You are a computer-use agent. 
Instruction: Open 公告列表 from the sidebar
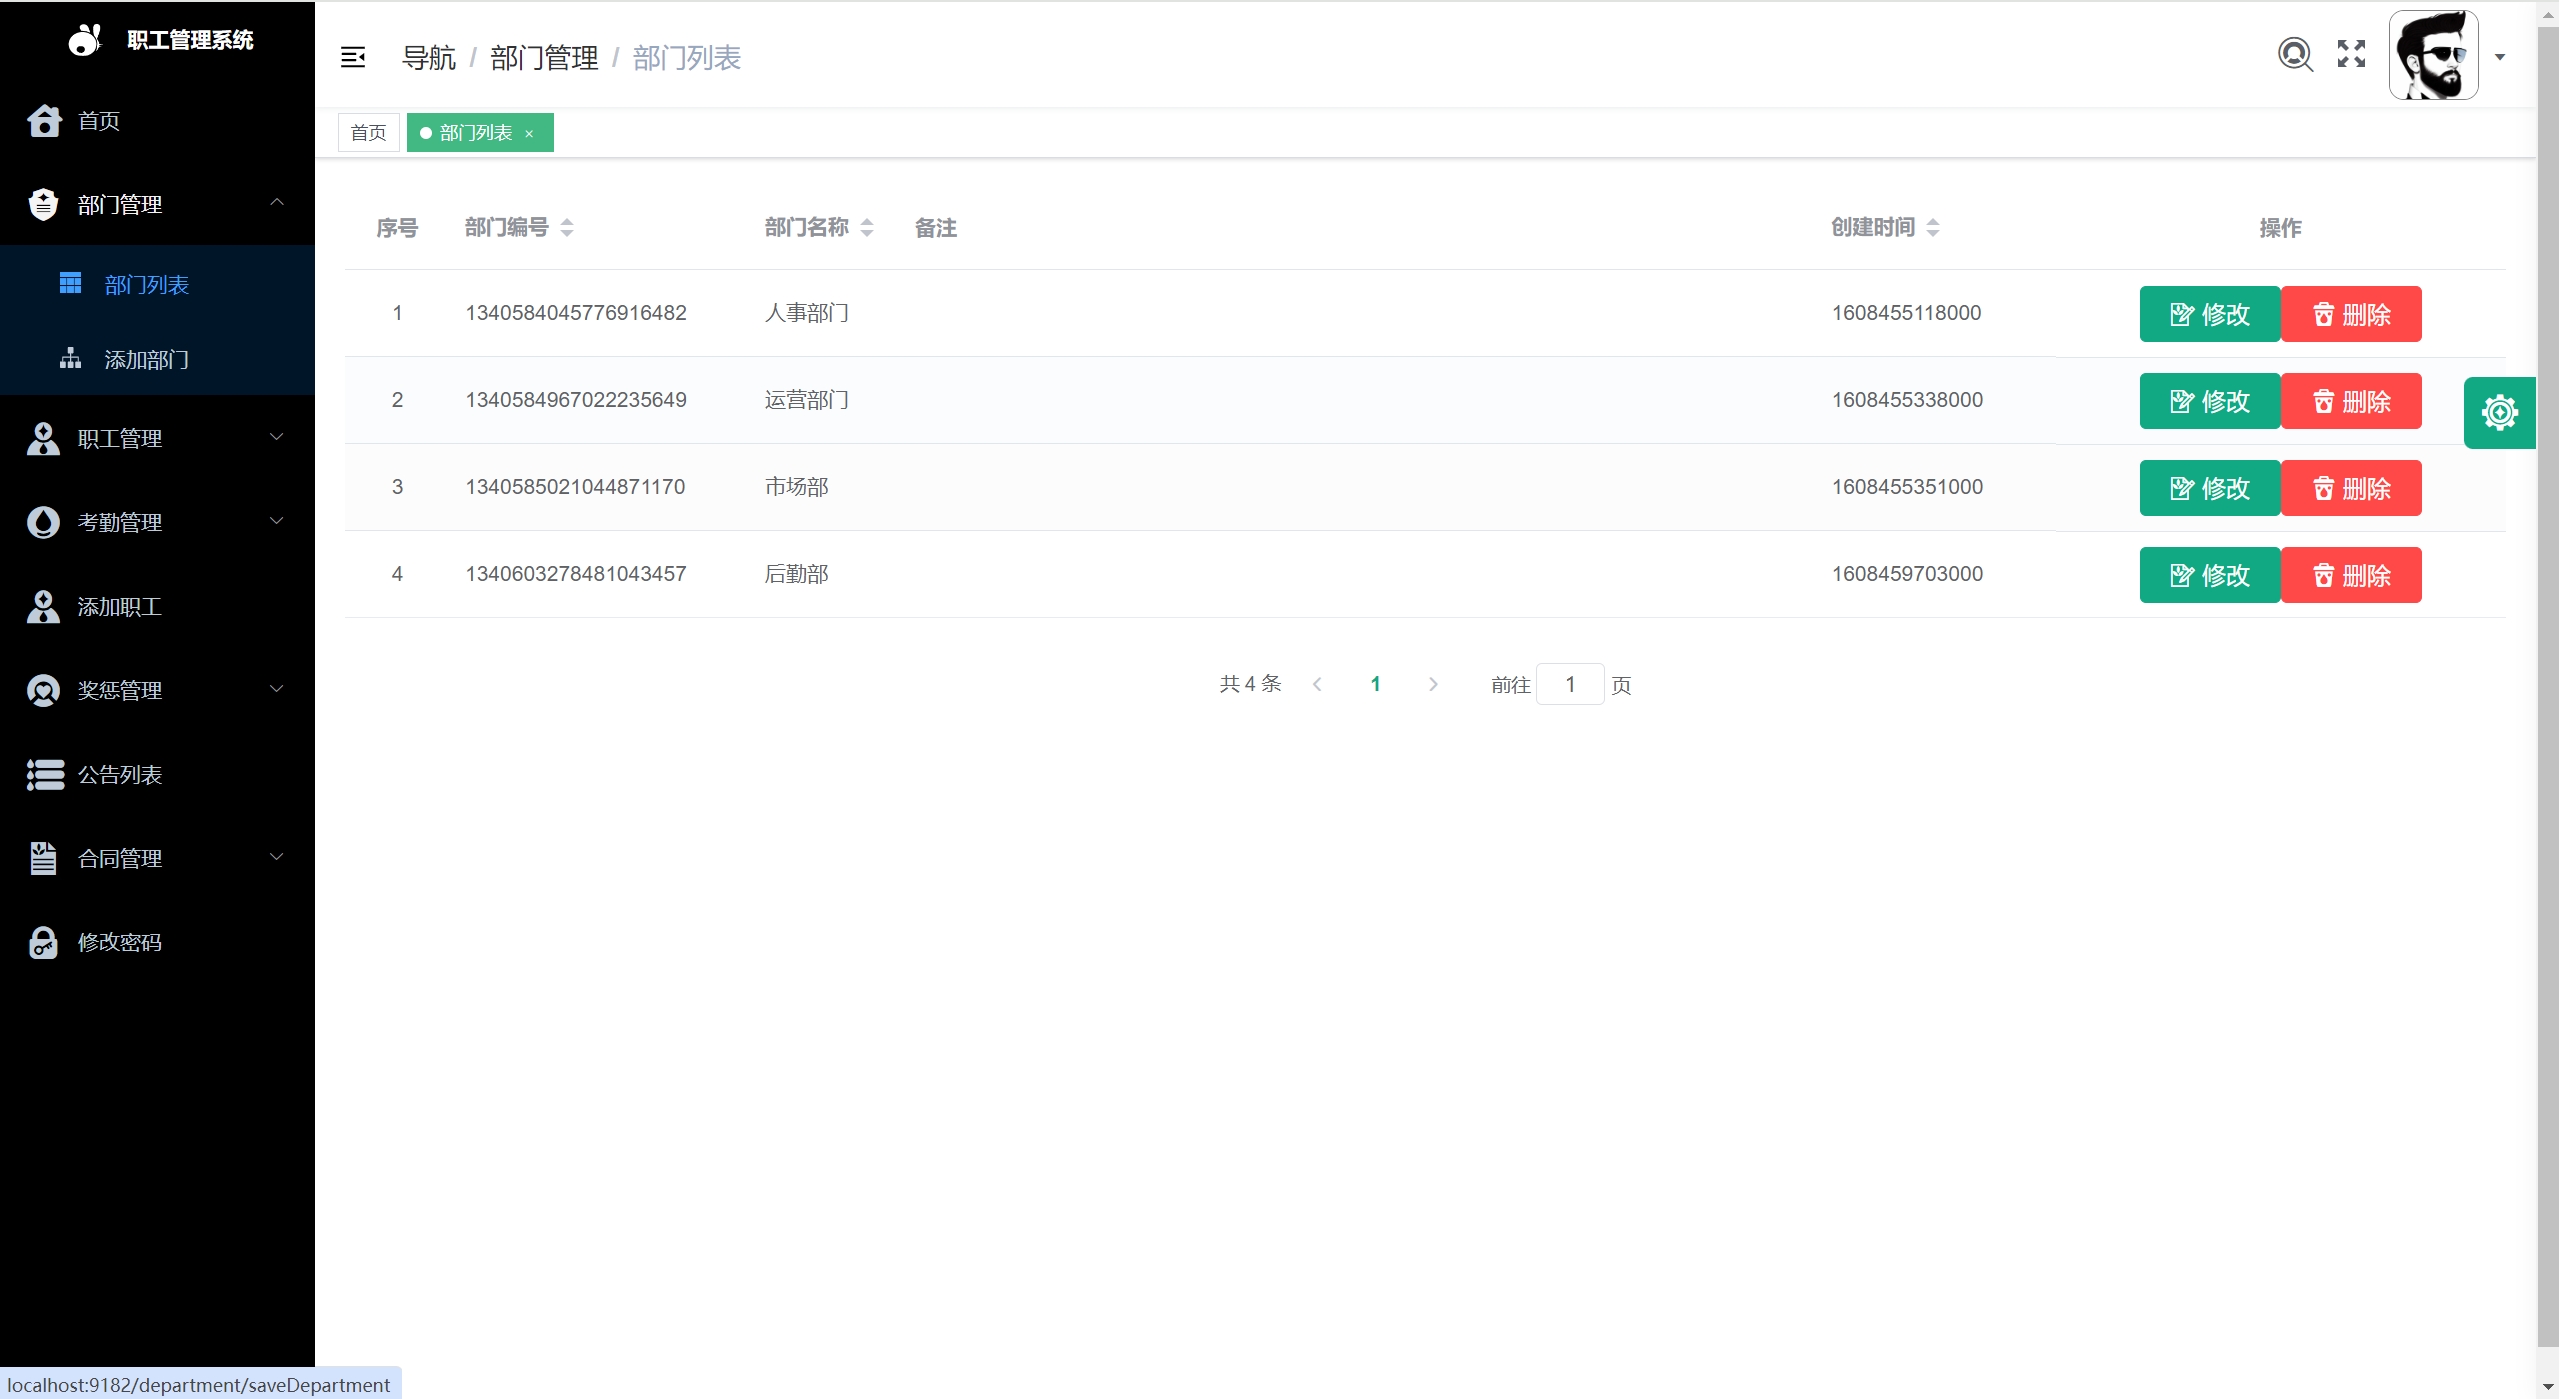coord(120,775)
